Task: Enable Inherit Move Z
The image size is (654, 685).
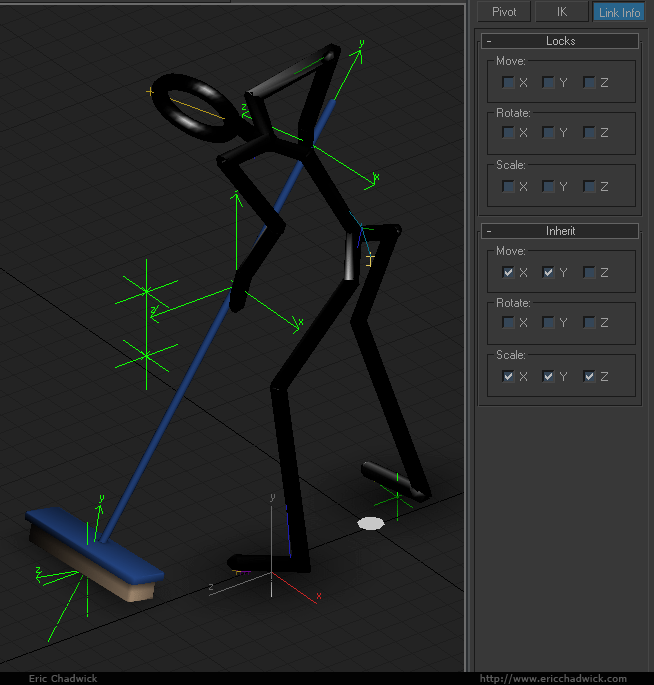Action: tap(589, 273)
